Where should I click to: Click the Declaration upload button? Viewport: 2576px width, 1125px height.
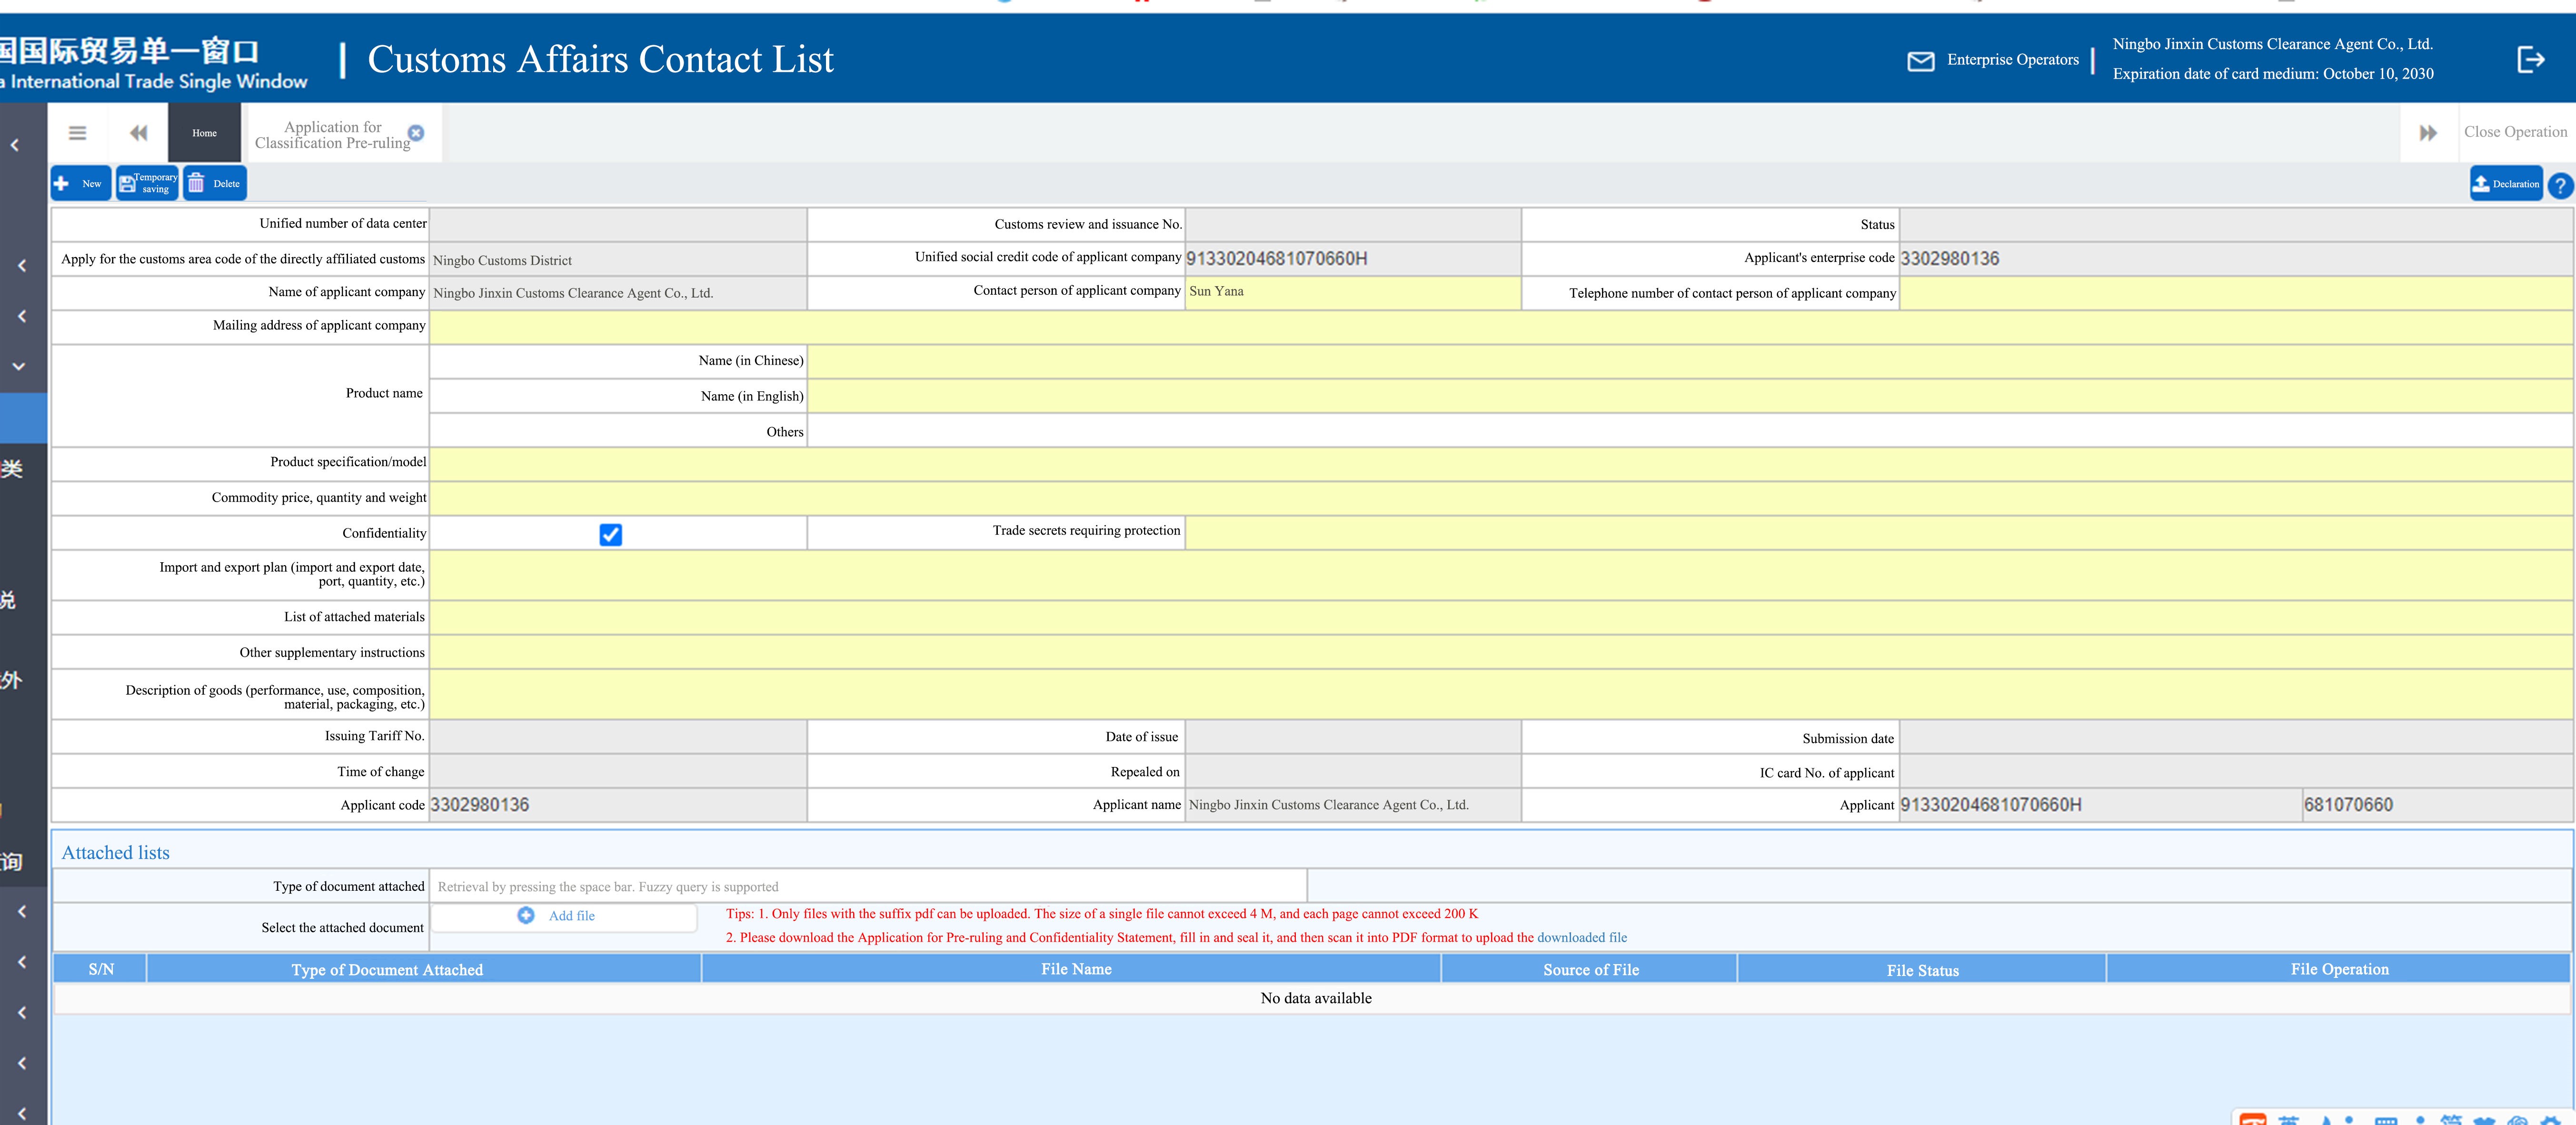pos(2506,184)
